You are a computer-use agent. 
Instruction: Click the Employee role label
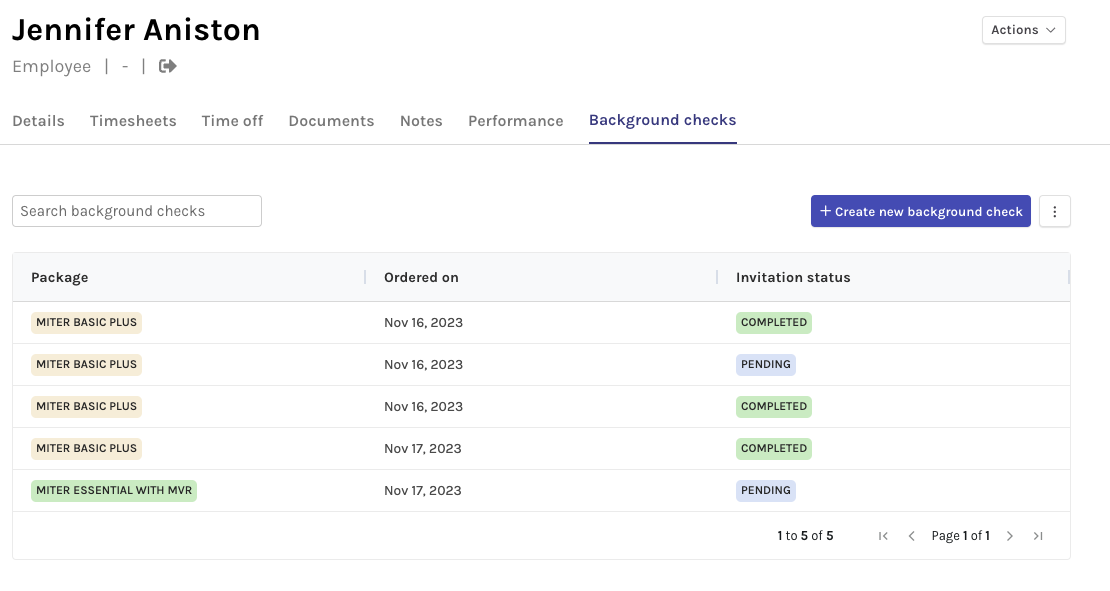52,67
